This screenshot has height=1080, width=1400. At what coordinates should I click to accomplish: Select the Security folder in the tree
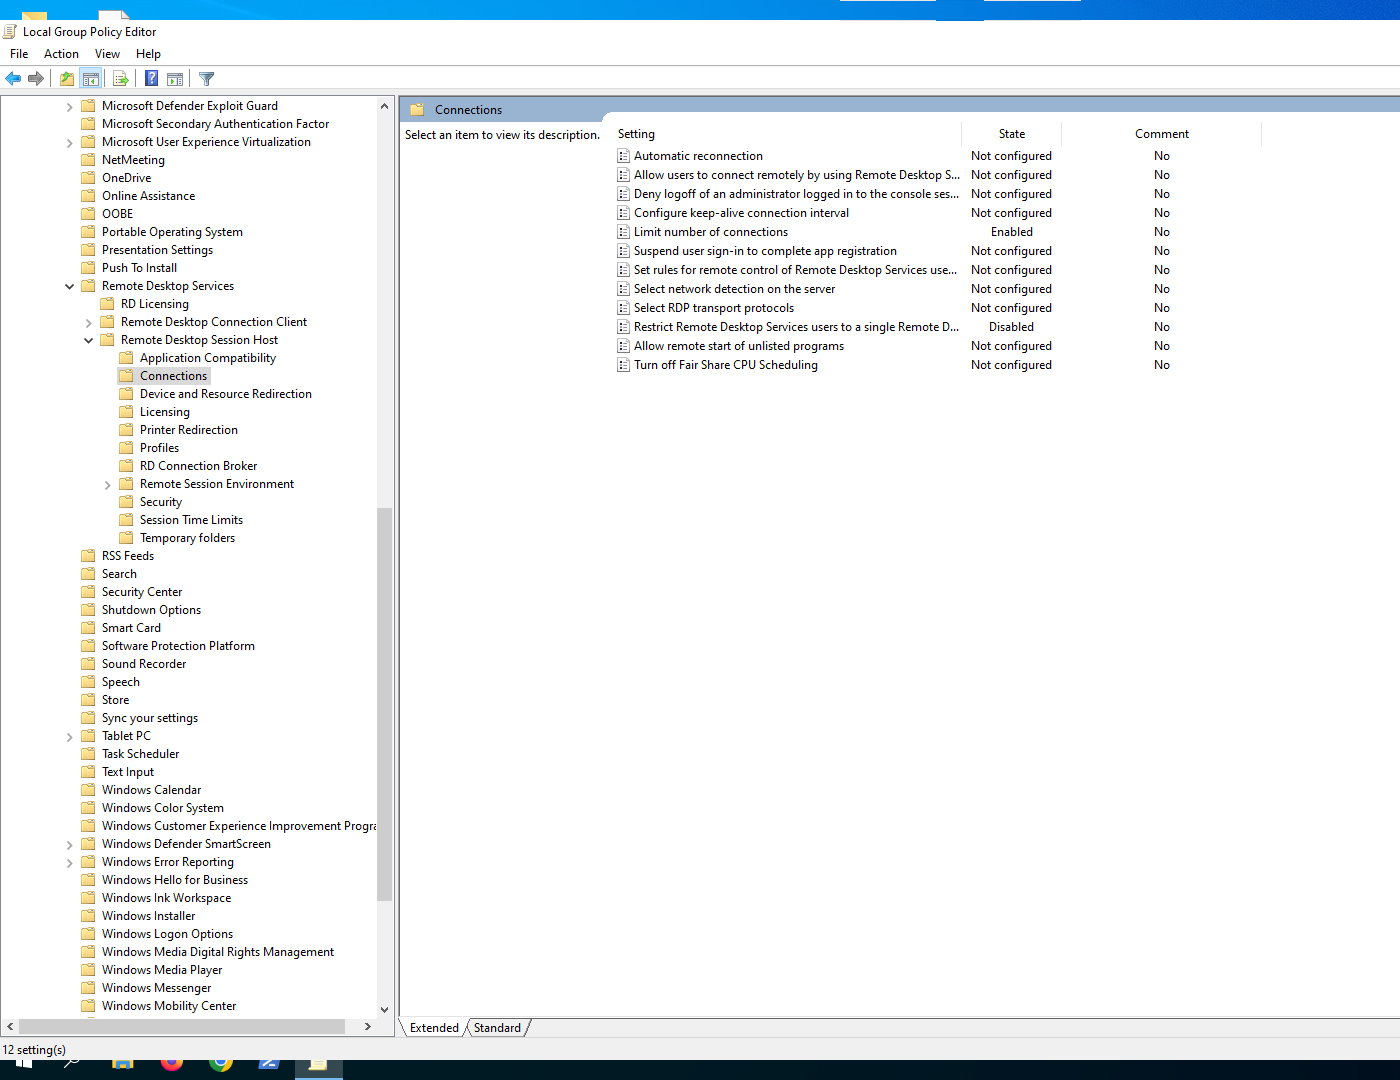[160, 501]
